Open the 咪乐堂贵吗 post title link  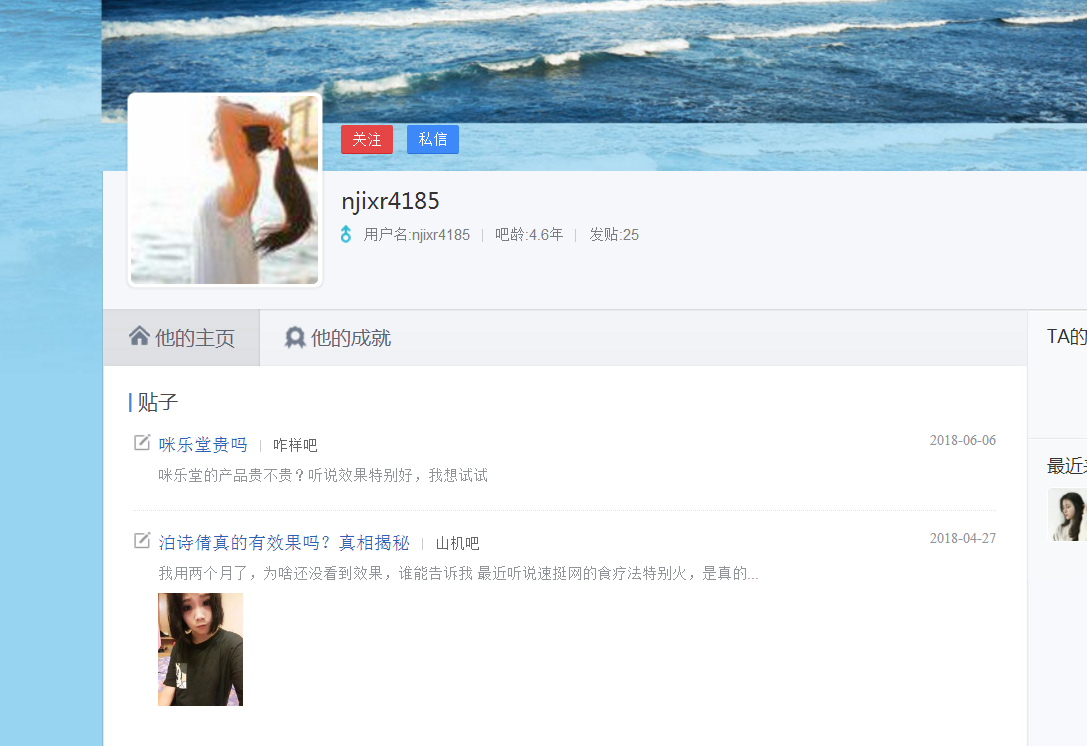click(203, 445)
